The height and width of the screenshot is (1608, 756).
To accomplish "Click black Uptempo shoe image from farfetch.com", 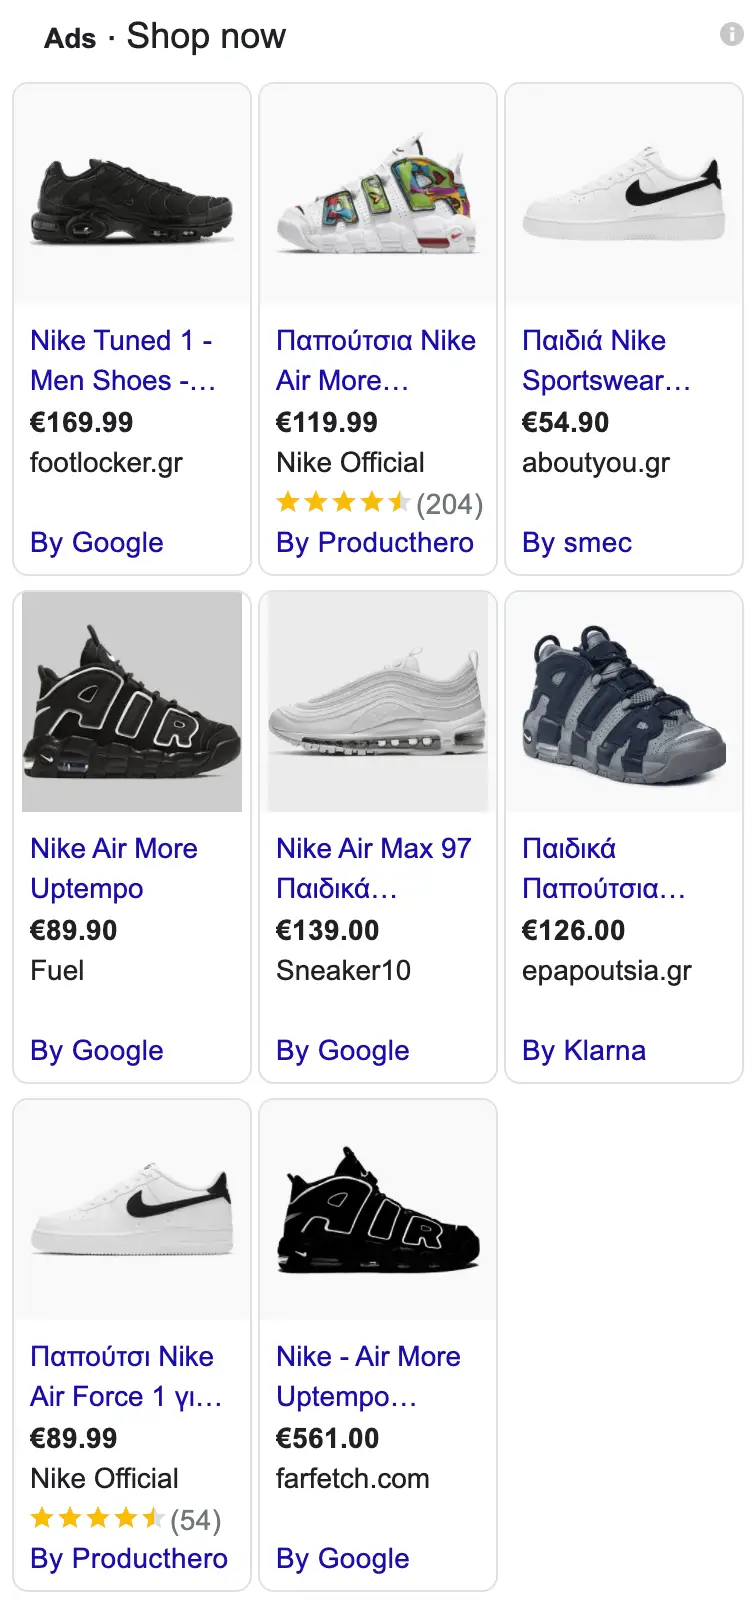I will pos(378,1210).
